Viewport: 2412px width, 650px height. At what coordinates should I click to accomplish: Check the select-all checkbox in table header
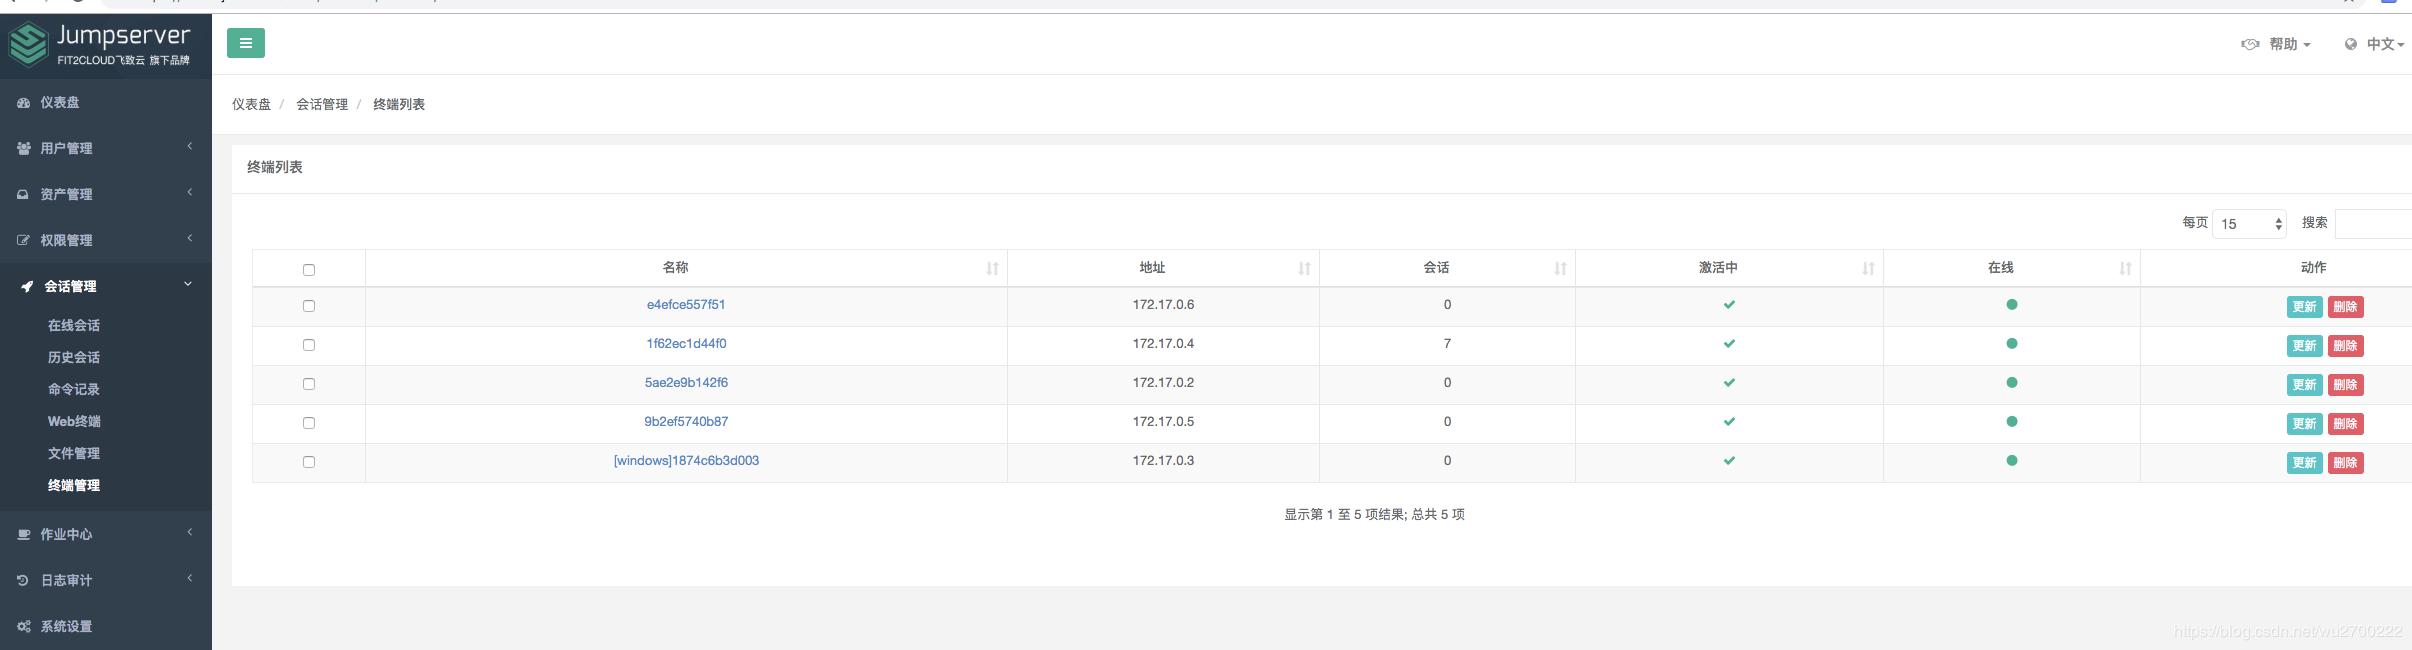tap(309, 270)
